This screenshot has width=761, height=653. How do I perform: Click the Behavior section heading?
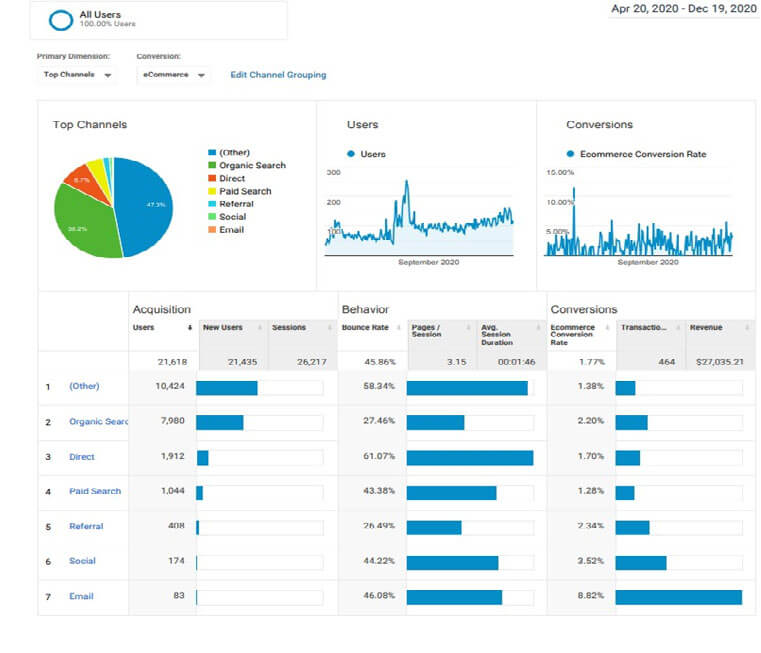tap(365, 309)
